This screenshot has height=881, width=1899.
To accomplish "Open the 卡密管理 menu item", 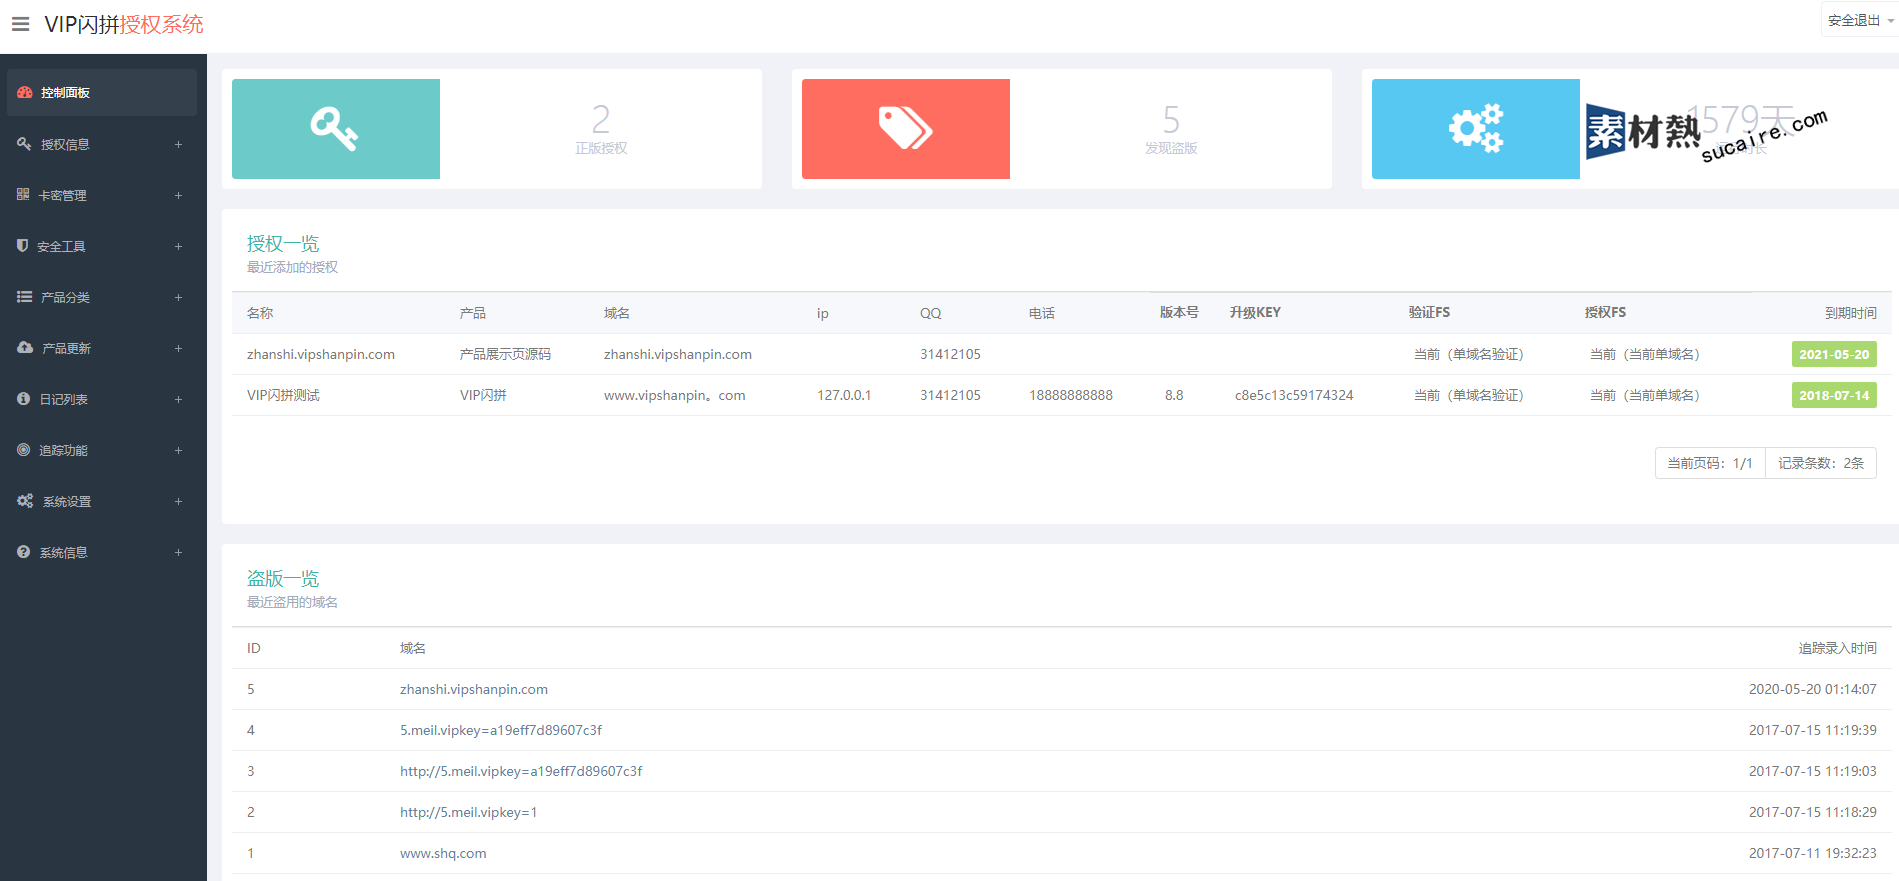I will (101, 195).
